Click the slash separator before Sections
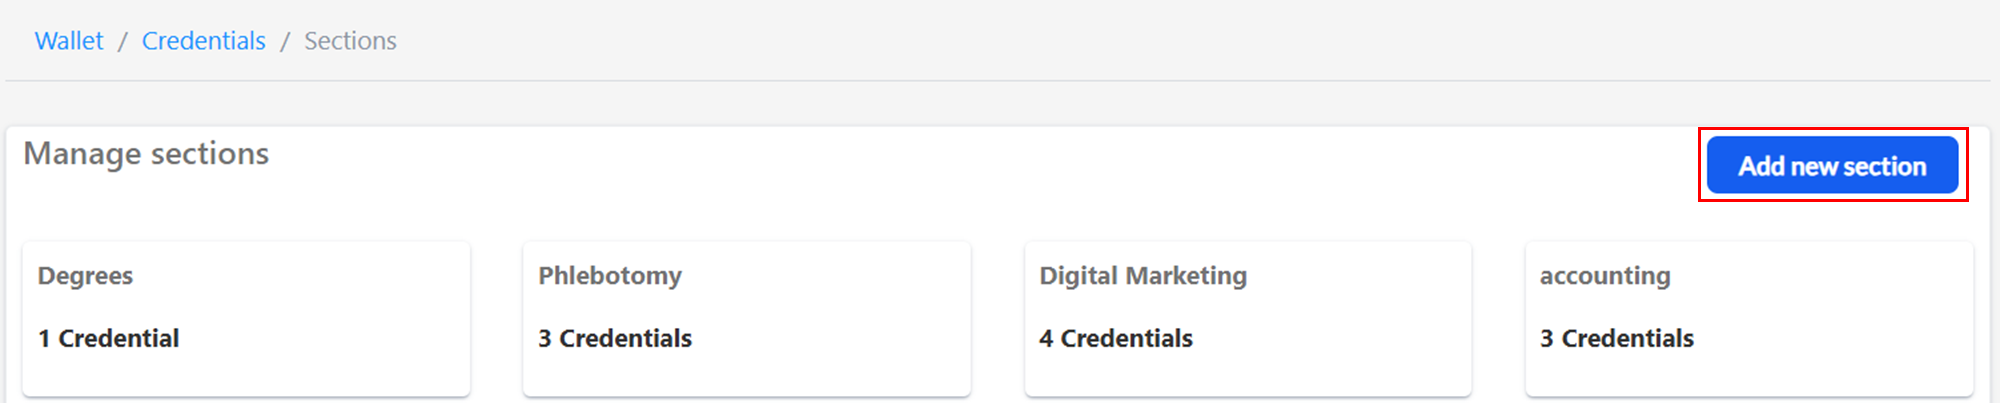2000x403 pixels. [285, 42]
